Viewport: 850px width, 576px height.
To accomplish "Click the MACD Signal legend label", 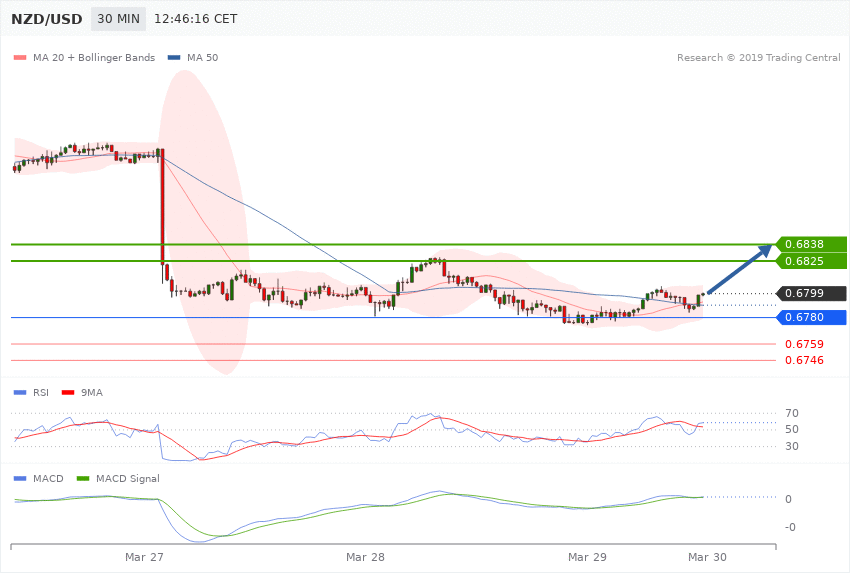I will (127, 478).
